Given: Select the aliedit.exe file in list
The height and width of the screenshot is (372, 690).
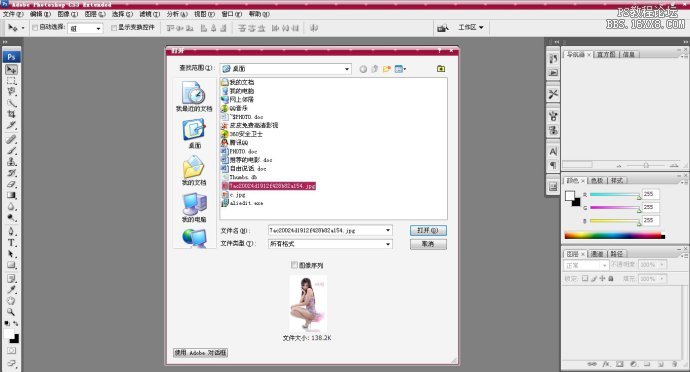Looking at the screenshot, I should click(x=242, y=203).
